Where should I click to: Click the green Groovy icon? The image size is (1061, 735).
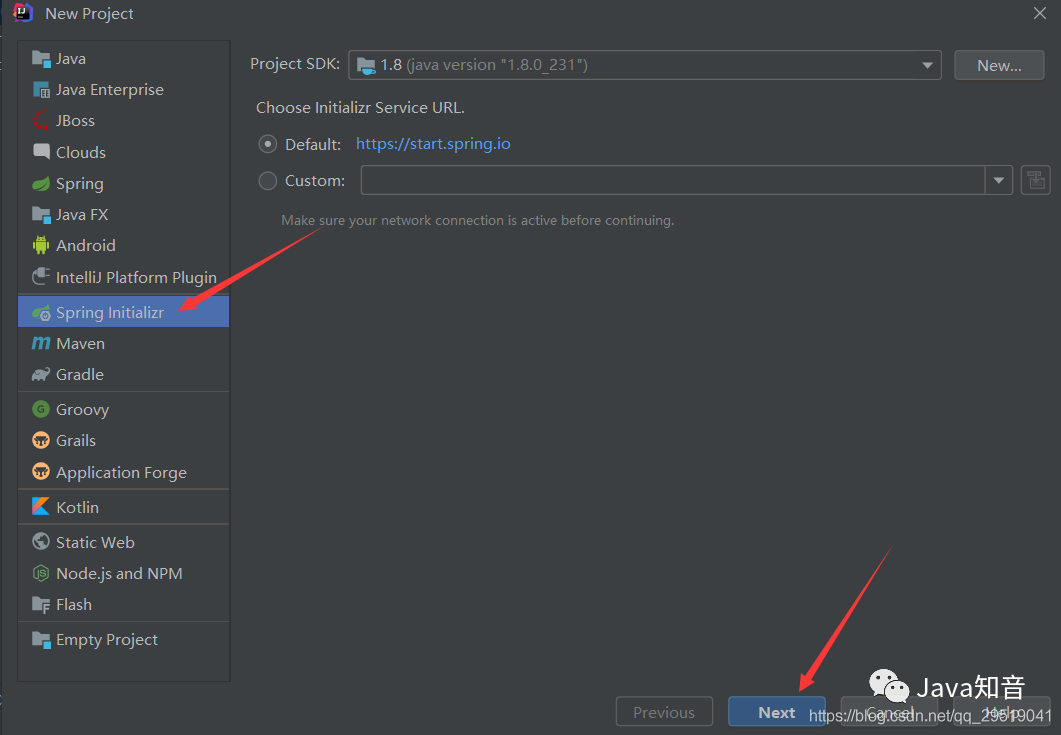(41, 409)
